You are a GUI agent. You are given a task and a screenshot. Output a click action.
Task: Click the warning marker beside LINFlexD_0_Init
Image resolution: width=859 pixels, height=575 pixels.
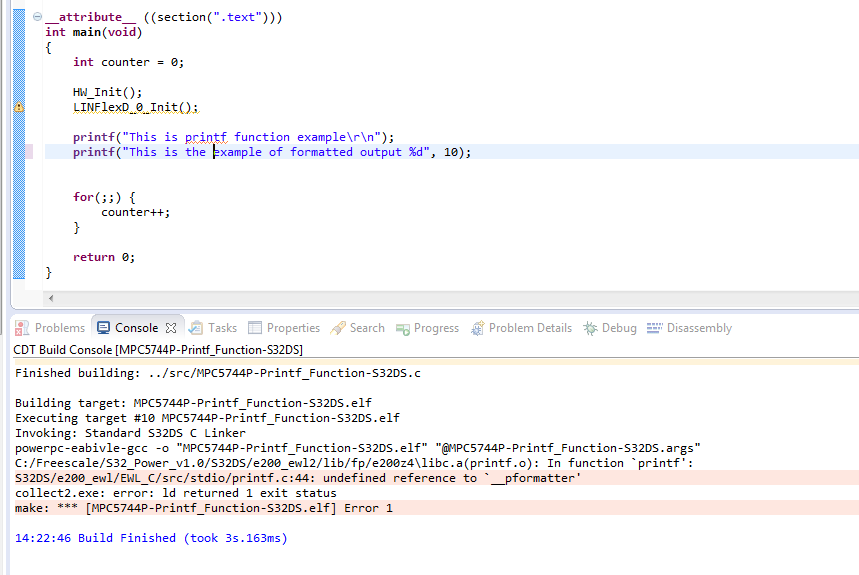19,107
